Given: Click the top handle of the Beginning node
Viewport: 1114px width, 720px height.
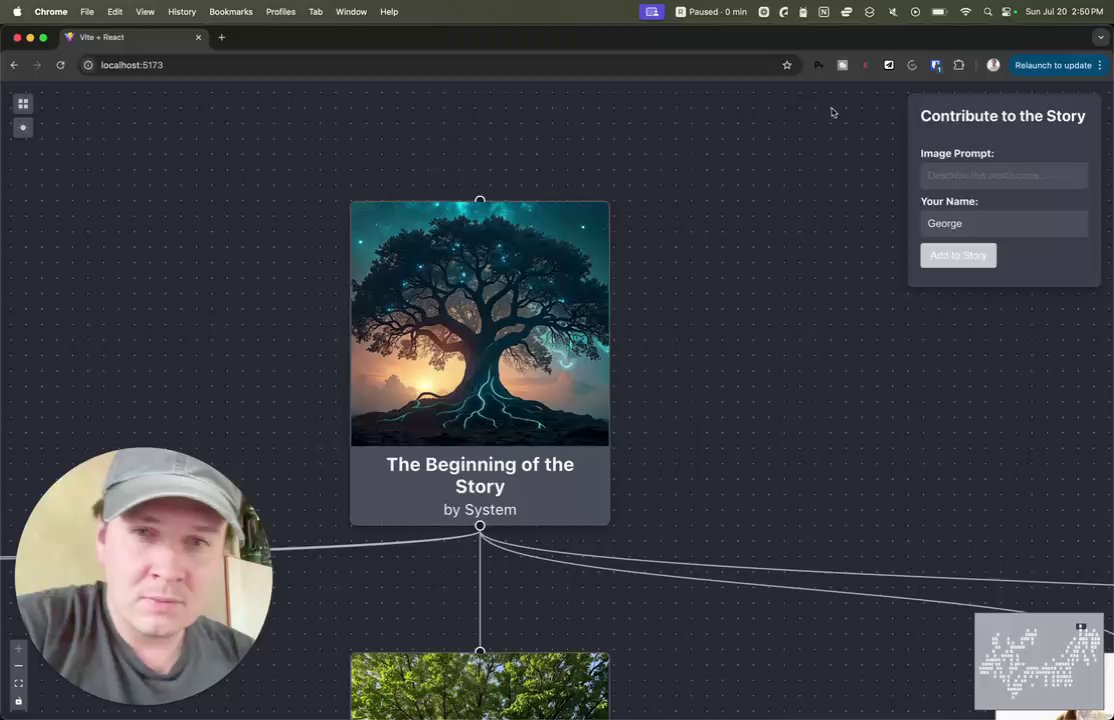Looking at the screenshot, I should pyautogui.click(x=480, y=200).
